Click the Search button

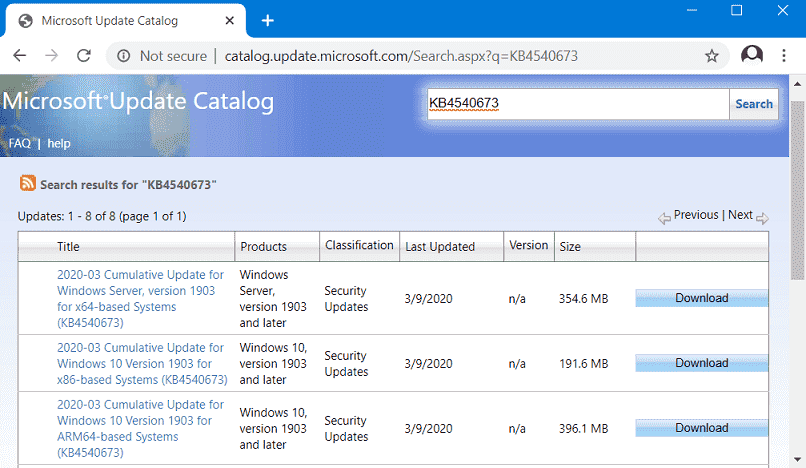[x=754, y=104]
